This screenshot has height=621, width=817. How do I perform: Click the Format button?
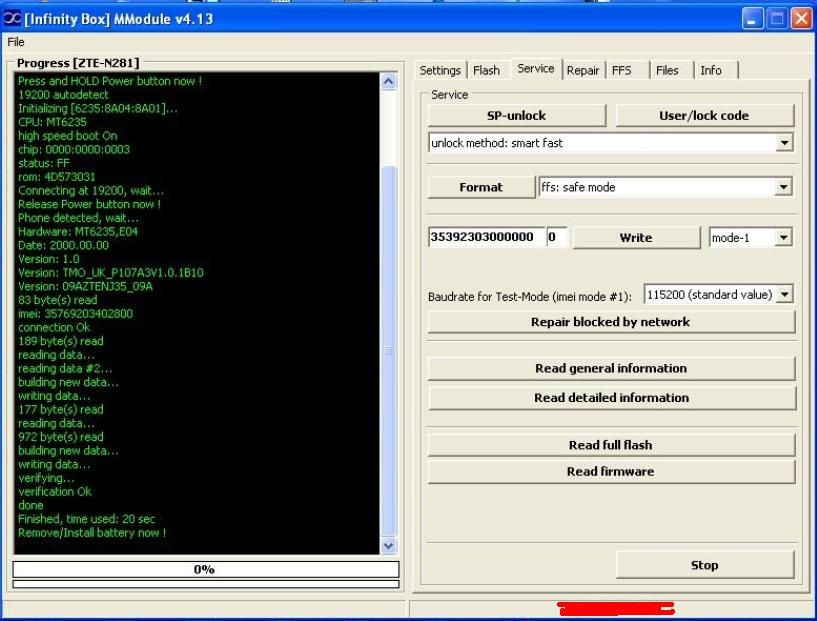click(x=481, y=187)
